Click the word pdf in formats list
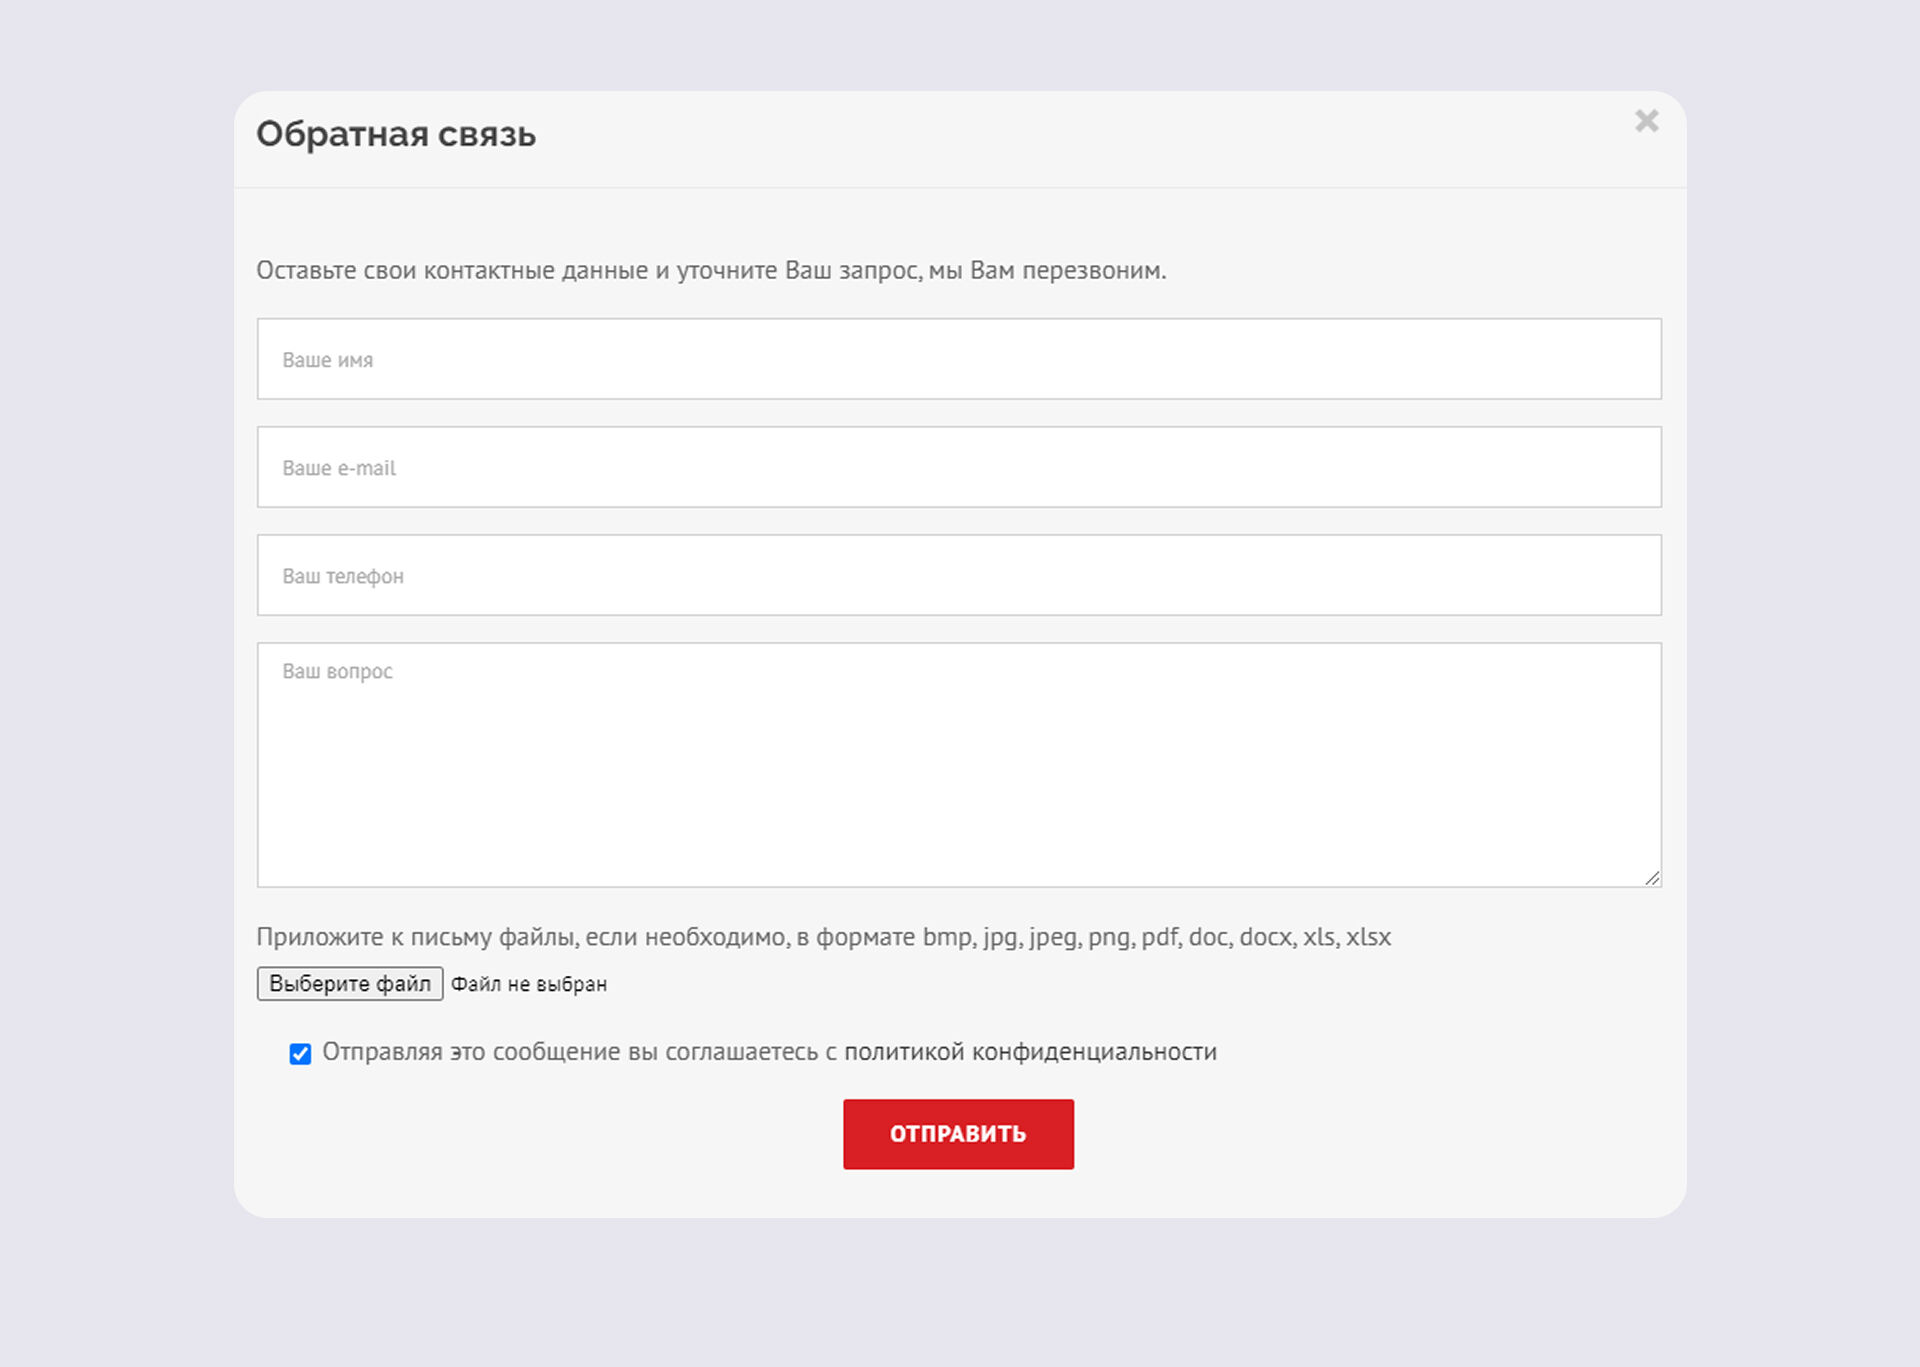The image size is (1920, 1367). pyautogui.click(x=1160, y=937)
